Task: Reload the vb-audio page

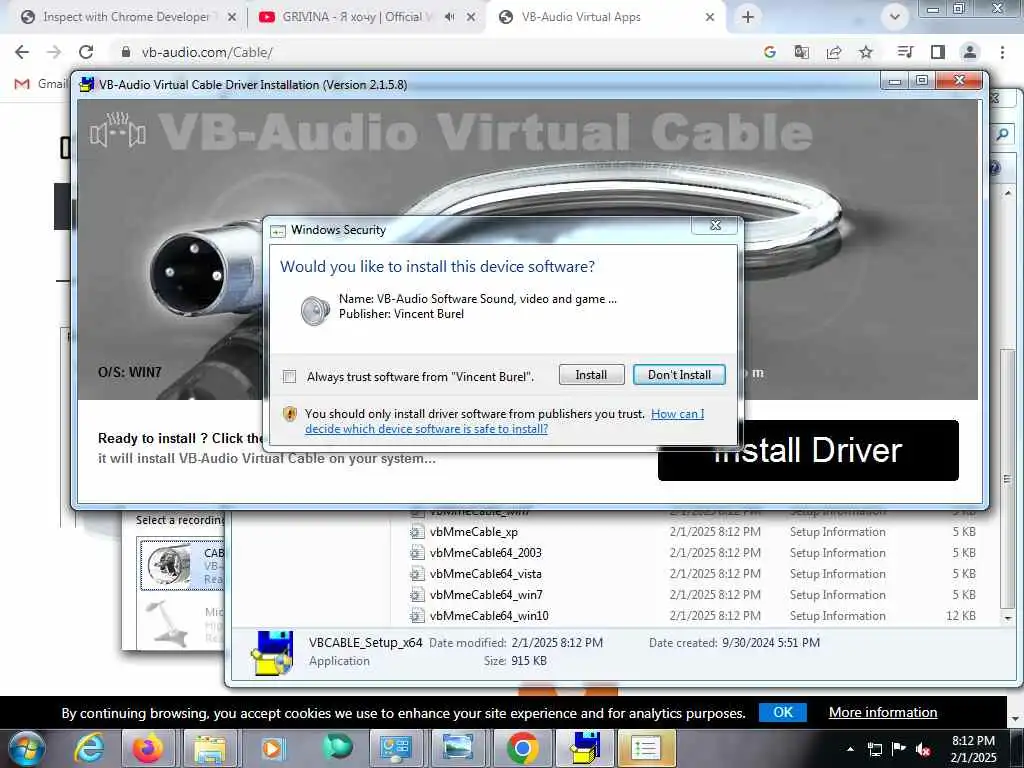Action: click(86, 52)
